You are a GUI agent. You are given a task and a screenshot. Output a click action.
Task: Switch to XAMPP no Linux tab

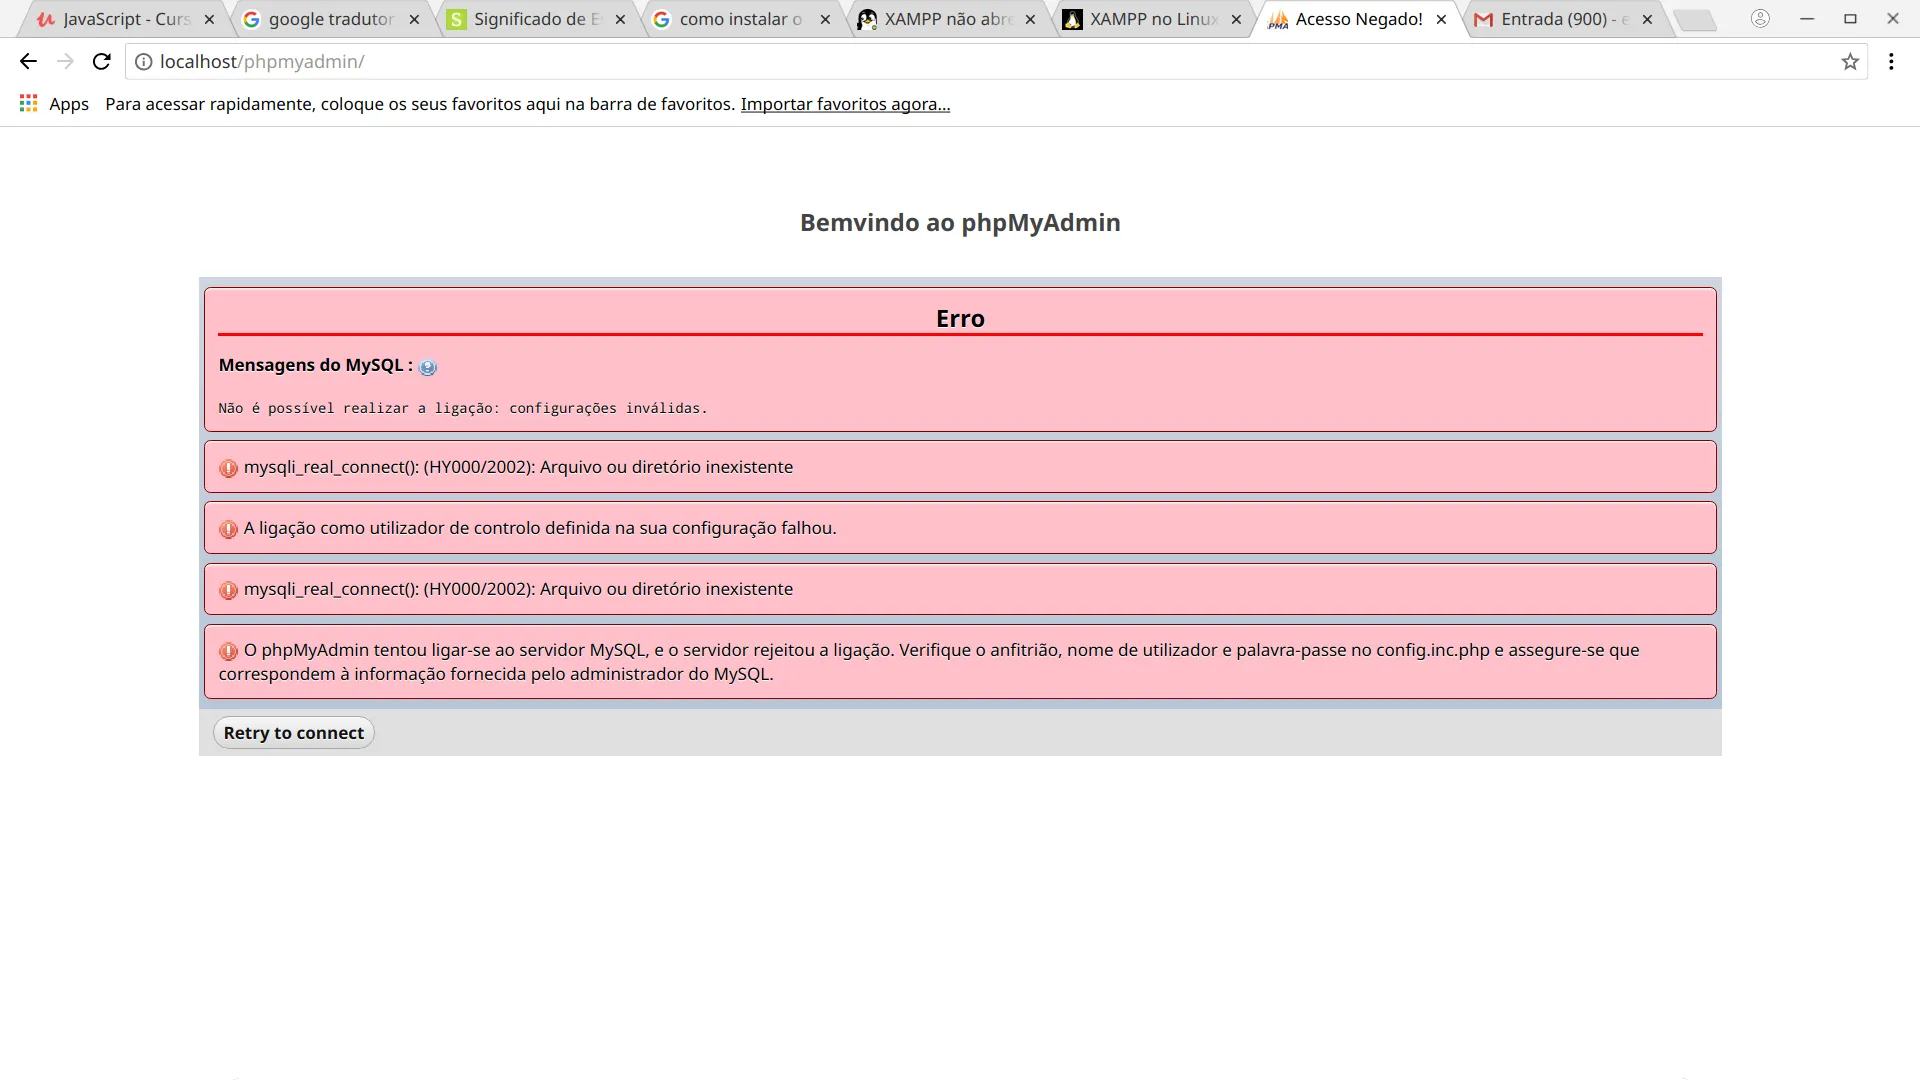(x=1152, y=19)
